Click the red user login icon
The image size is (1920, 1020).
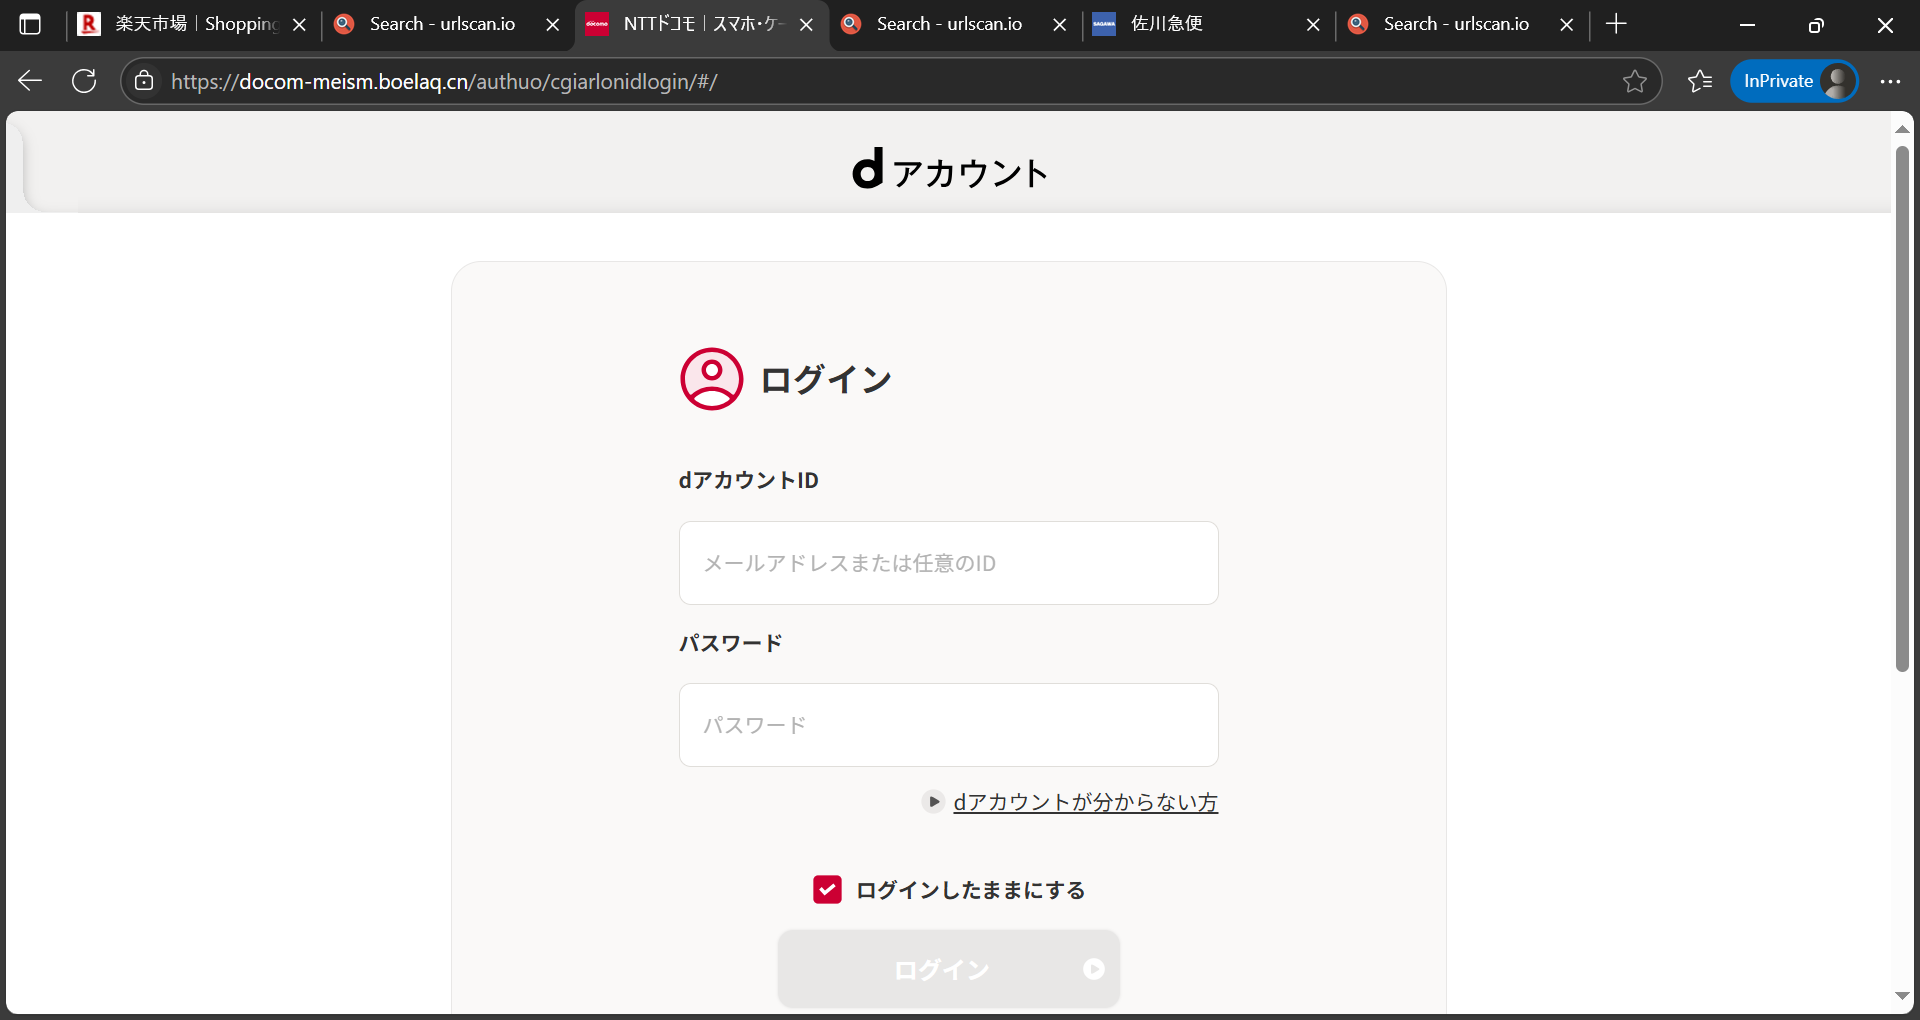(x=712, y=379)
